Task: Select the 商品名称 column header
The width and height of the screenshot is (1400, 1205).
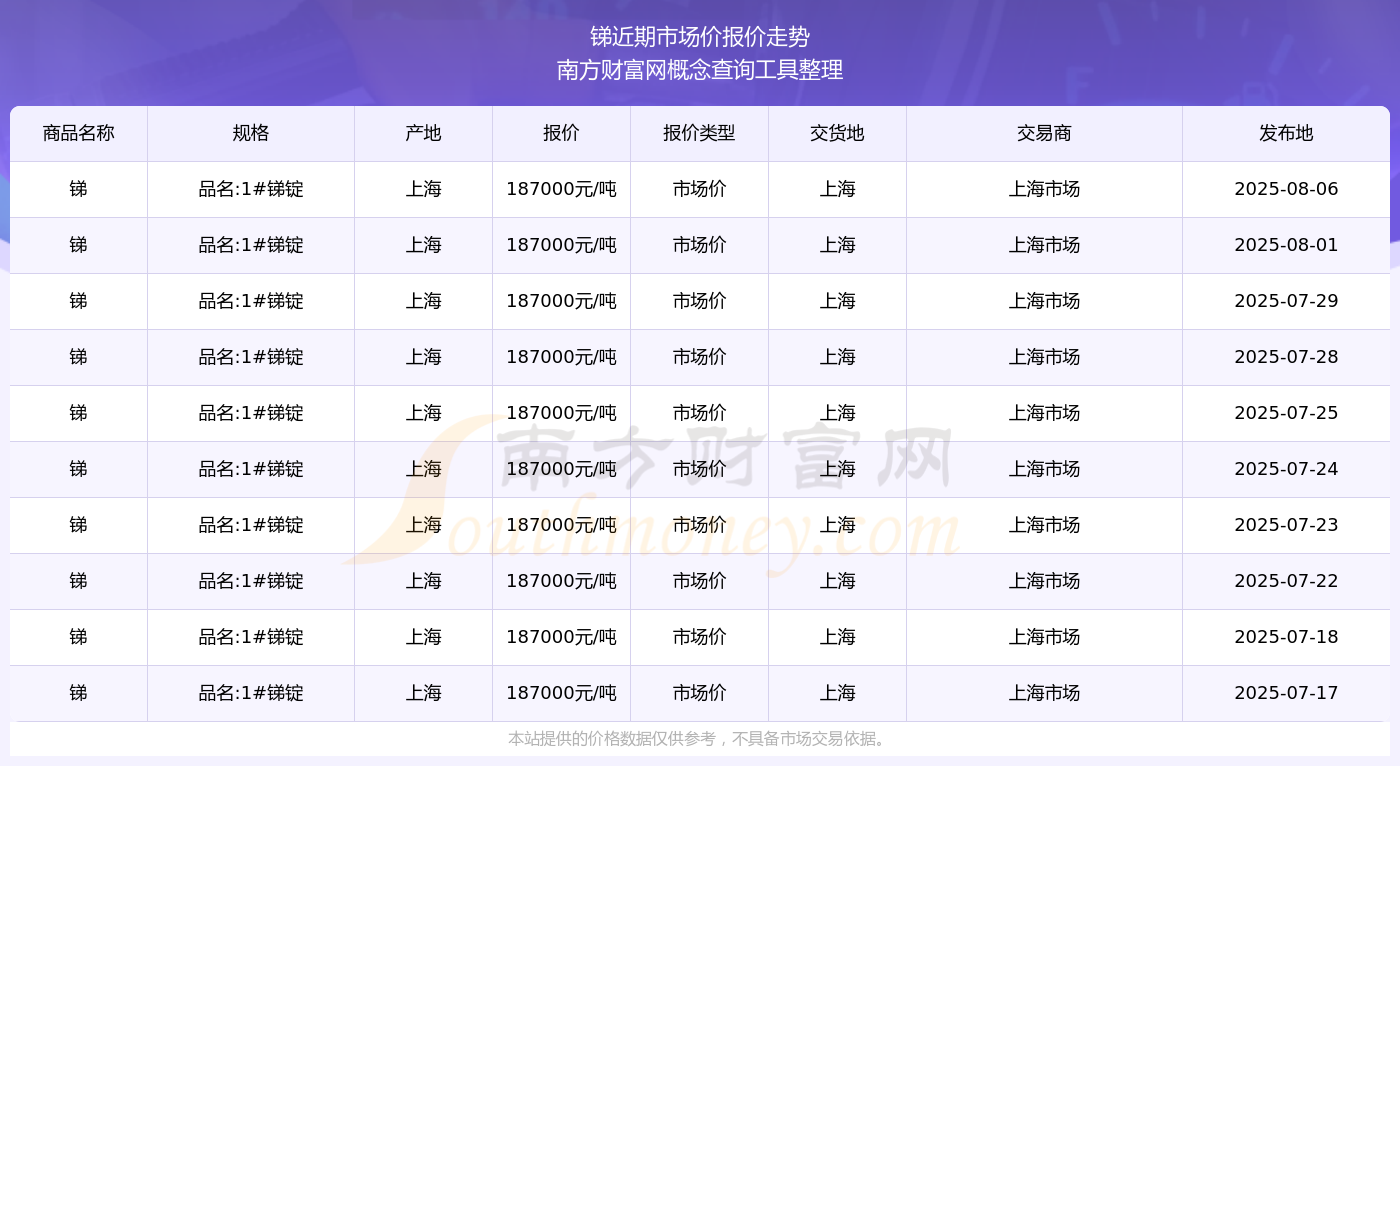Action: click(x=79, y=133)
